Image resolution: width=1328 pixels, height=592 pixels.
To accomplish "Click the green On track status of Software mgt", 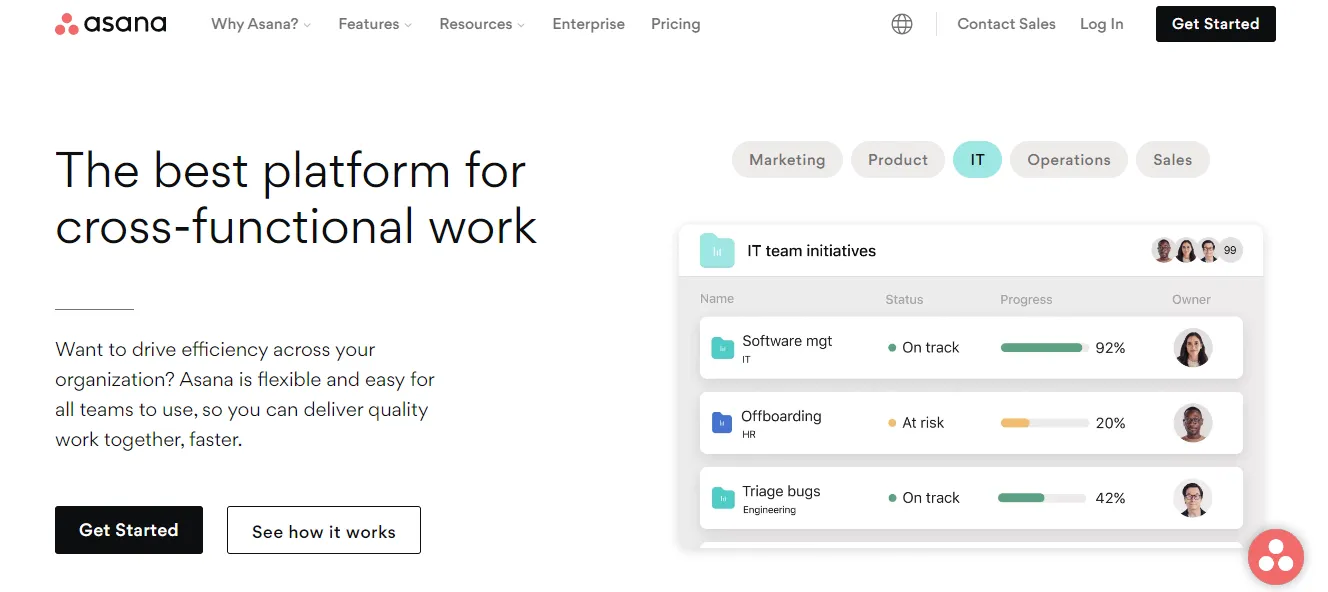I will click(923, 348).
